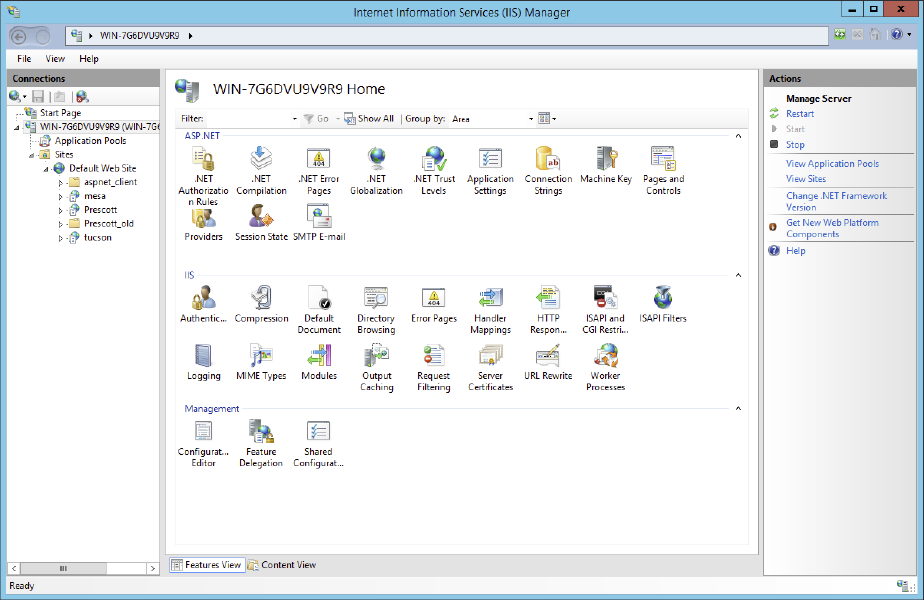Image resolution: width=924 pixels, height=601 pixels.
Task: Expand the Prescott_old tree node
Action: (60, 224)
